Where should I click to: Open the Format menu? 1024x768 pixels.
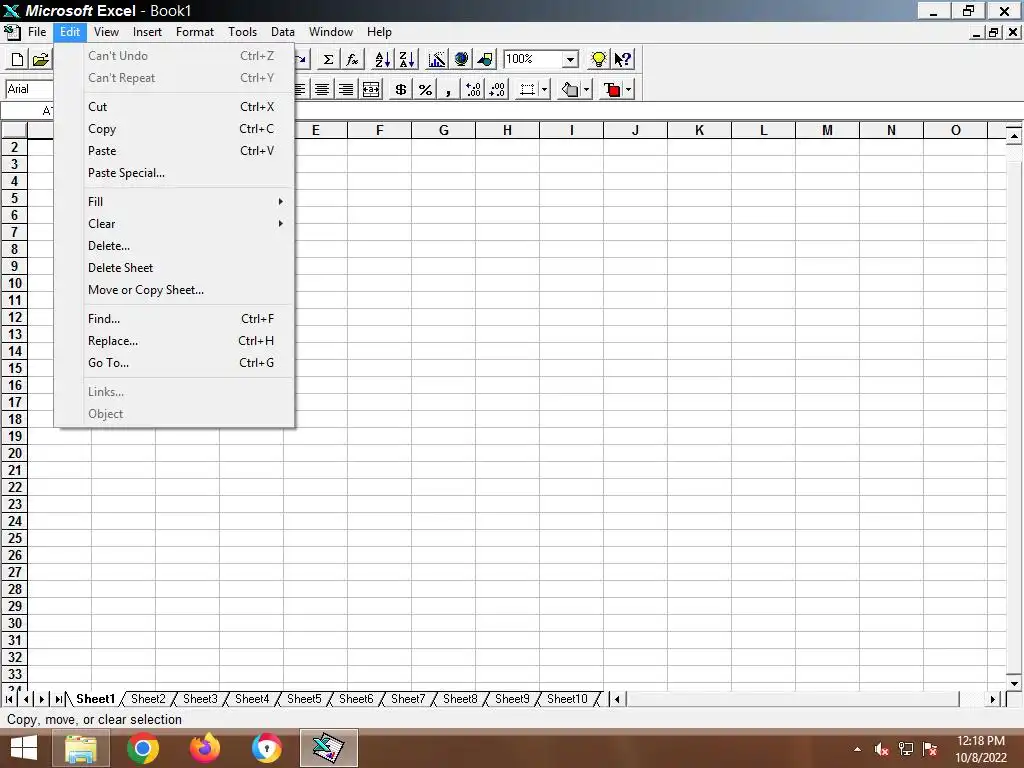[195, 32]
